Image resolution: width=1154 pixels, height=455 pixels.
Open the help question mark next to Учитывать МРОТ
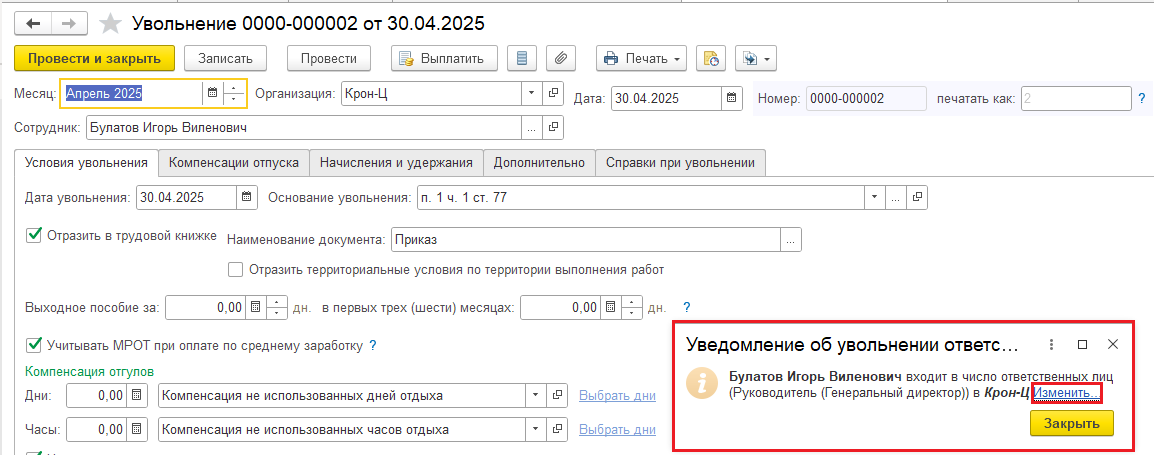(x=372, y=345)
